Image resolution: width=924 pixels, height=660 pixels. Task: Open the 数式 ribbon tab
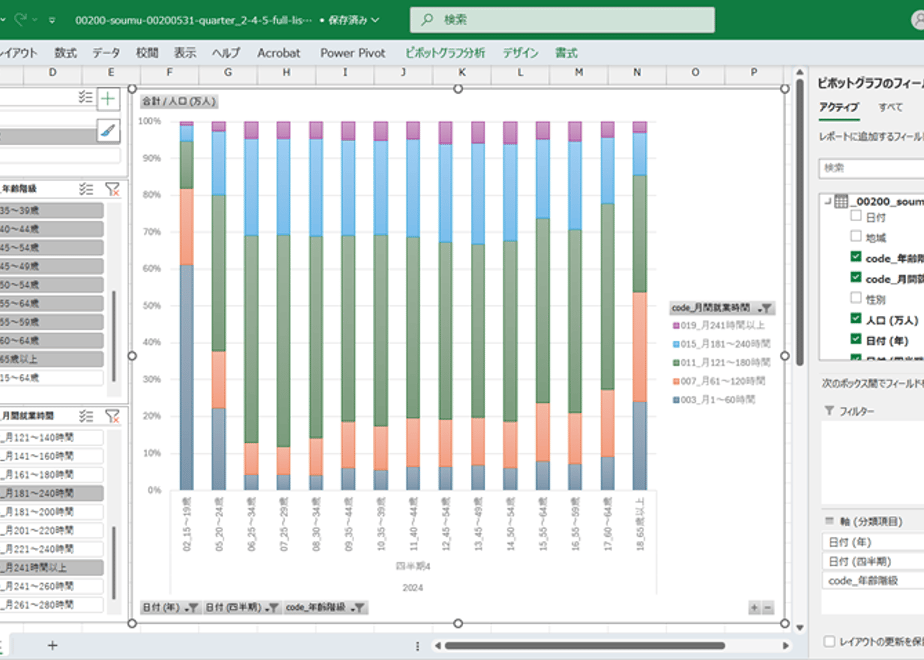(65, 53)
